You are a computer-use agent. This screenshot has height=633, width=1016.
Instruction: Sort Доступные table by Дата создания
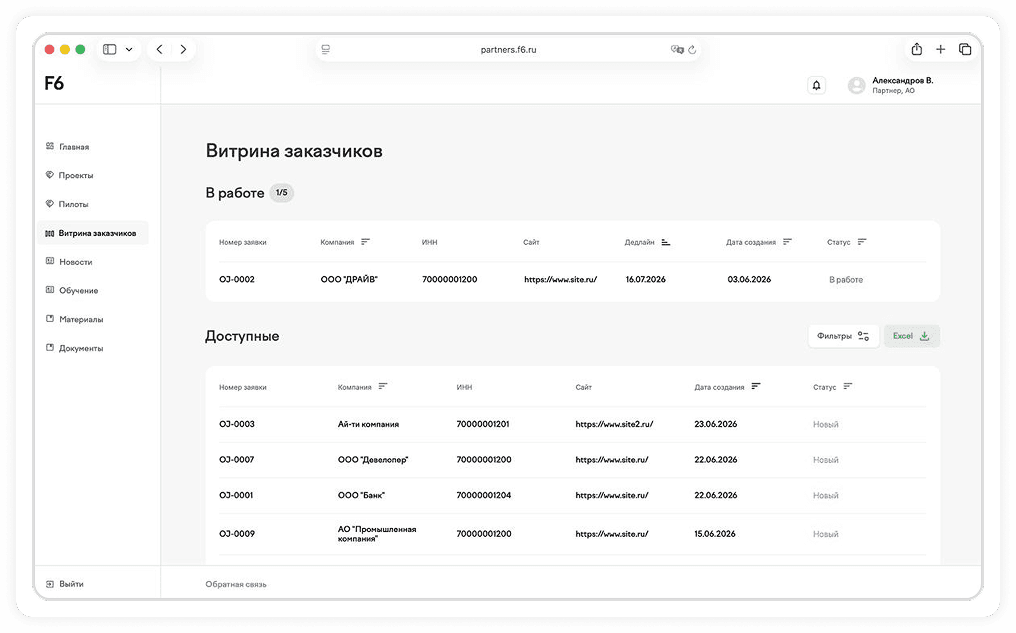pos(756,386)
